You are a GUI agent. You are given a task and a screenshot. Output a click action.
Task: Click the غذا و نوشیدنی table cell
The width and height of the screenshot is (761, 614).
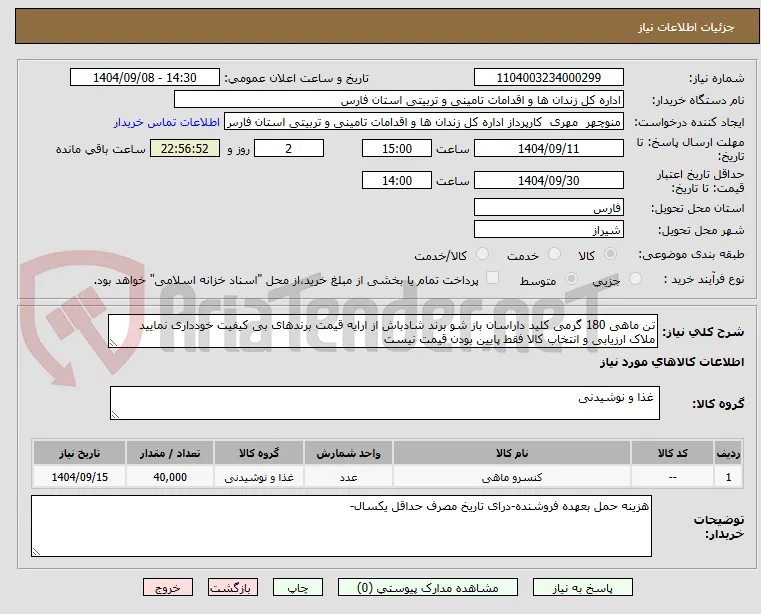[259, 477]
